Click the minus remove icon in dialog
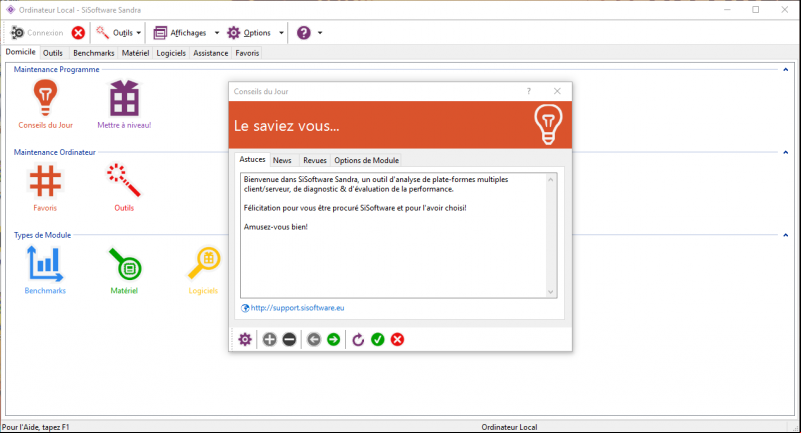This screenshot has height=433, width=801. pos(289,340)
